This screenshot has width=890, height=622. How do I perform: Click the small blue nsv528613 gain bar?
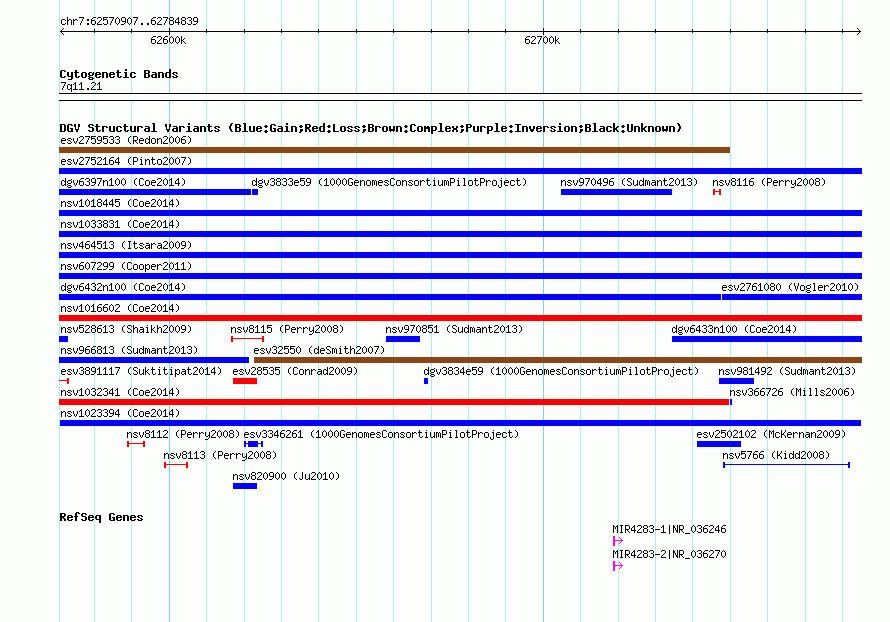[64, 339]
